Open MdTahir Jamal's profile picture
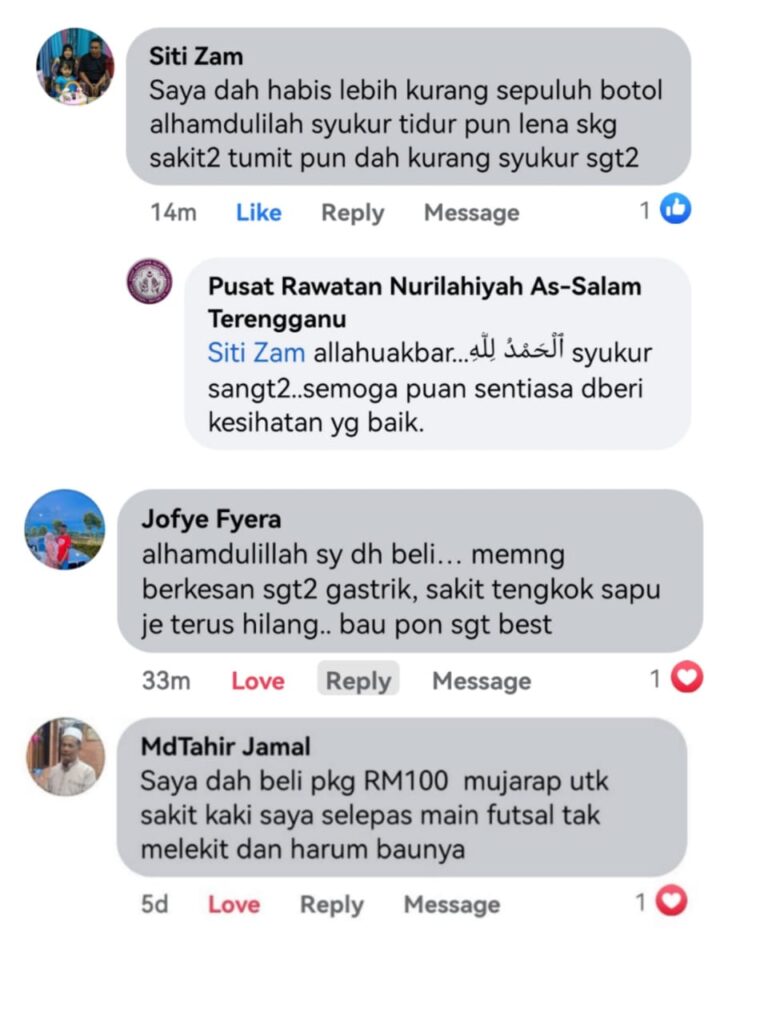 (x=65, y=757)
